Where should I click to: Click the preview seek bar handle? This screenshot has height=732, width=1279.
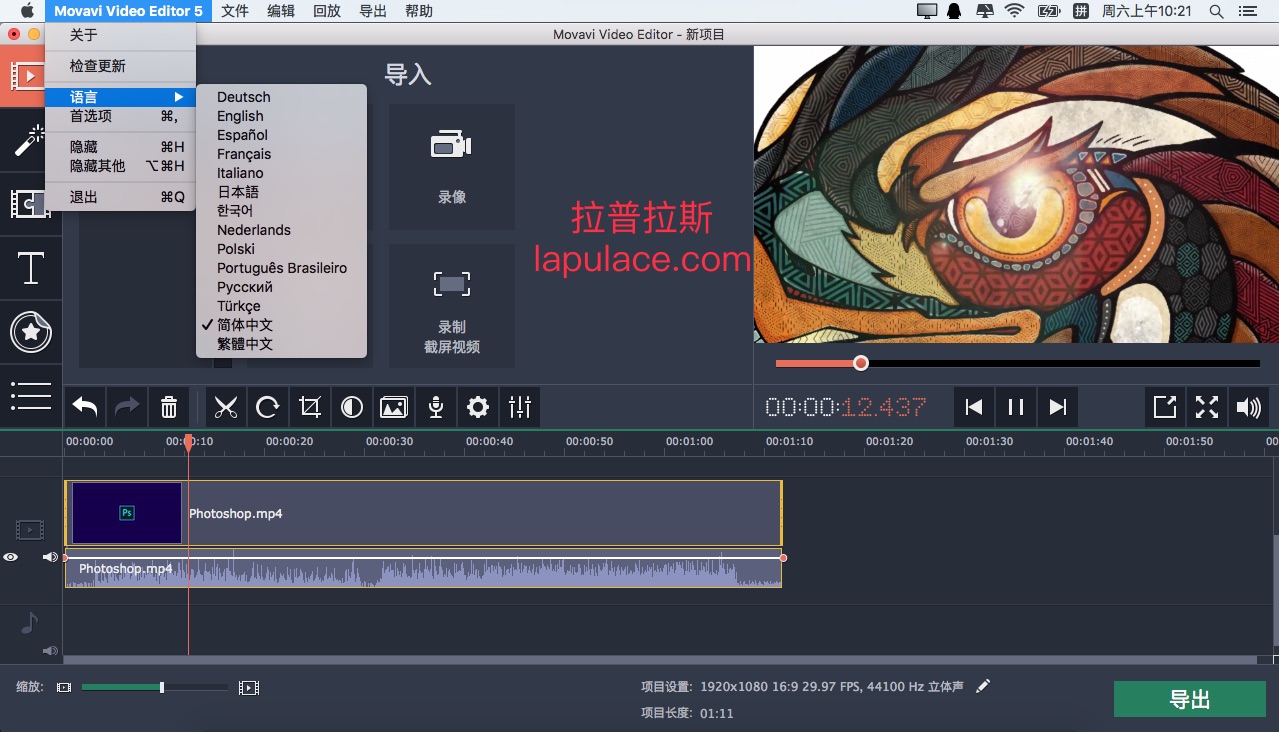point(861,363)
